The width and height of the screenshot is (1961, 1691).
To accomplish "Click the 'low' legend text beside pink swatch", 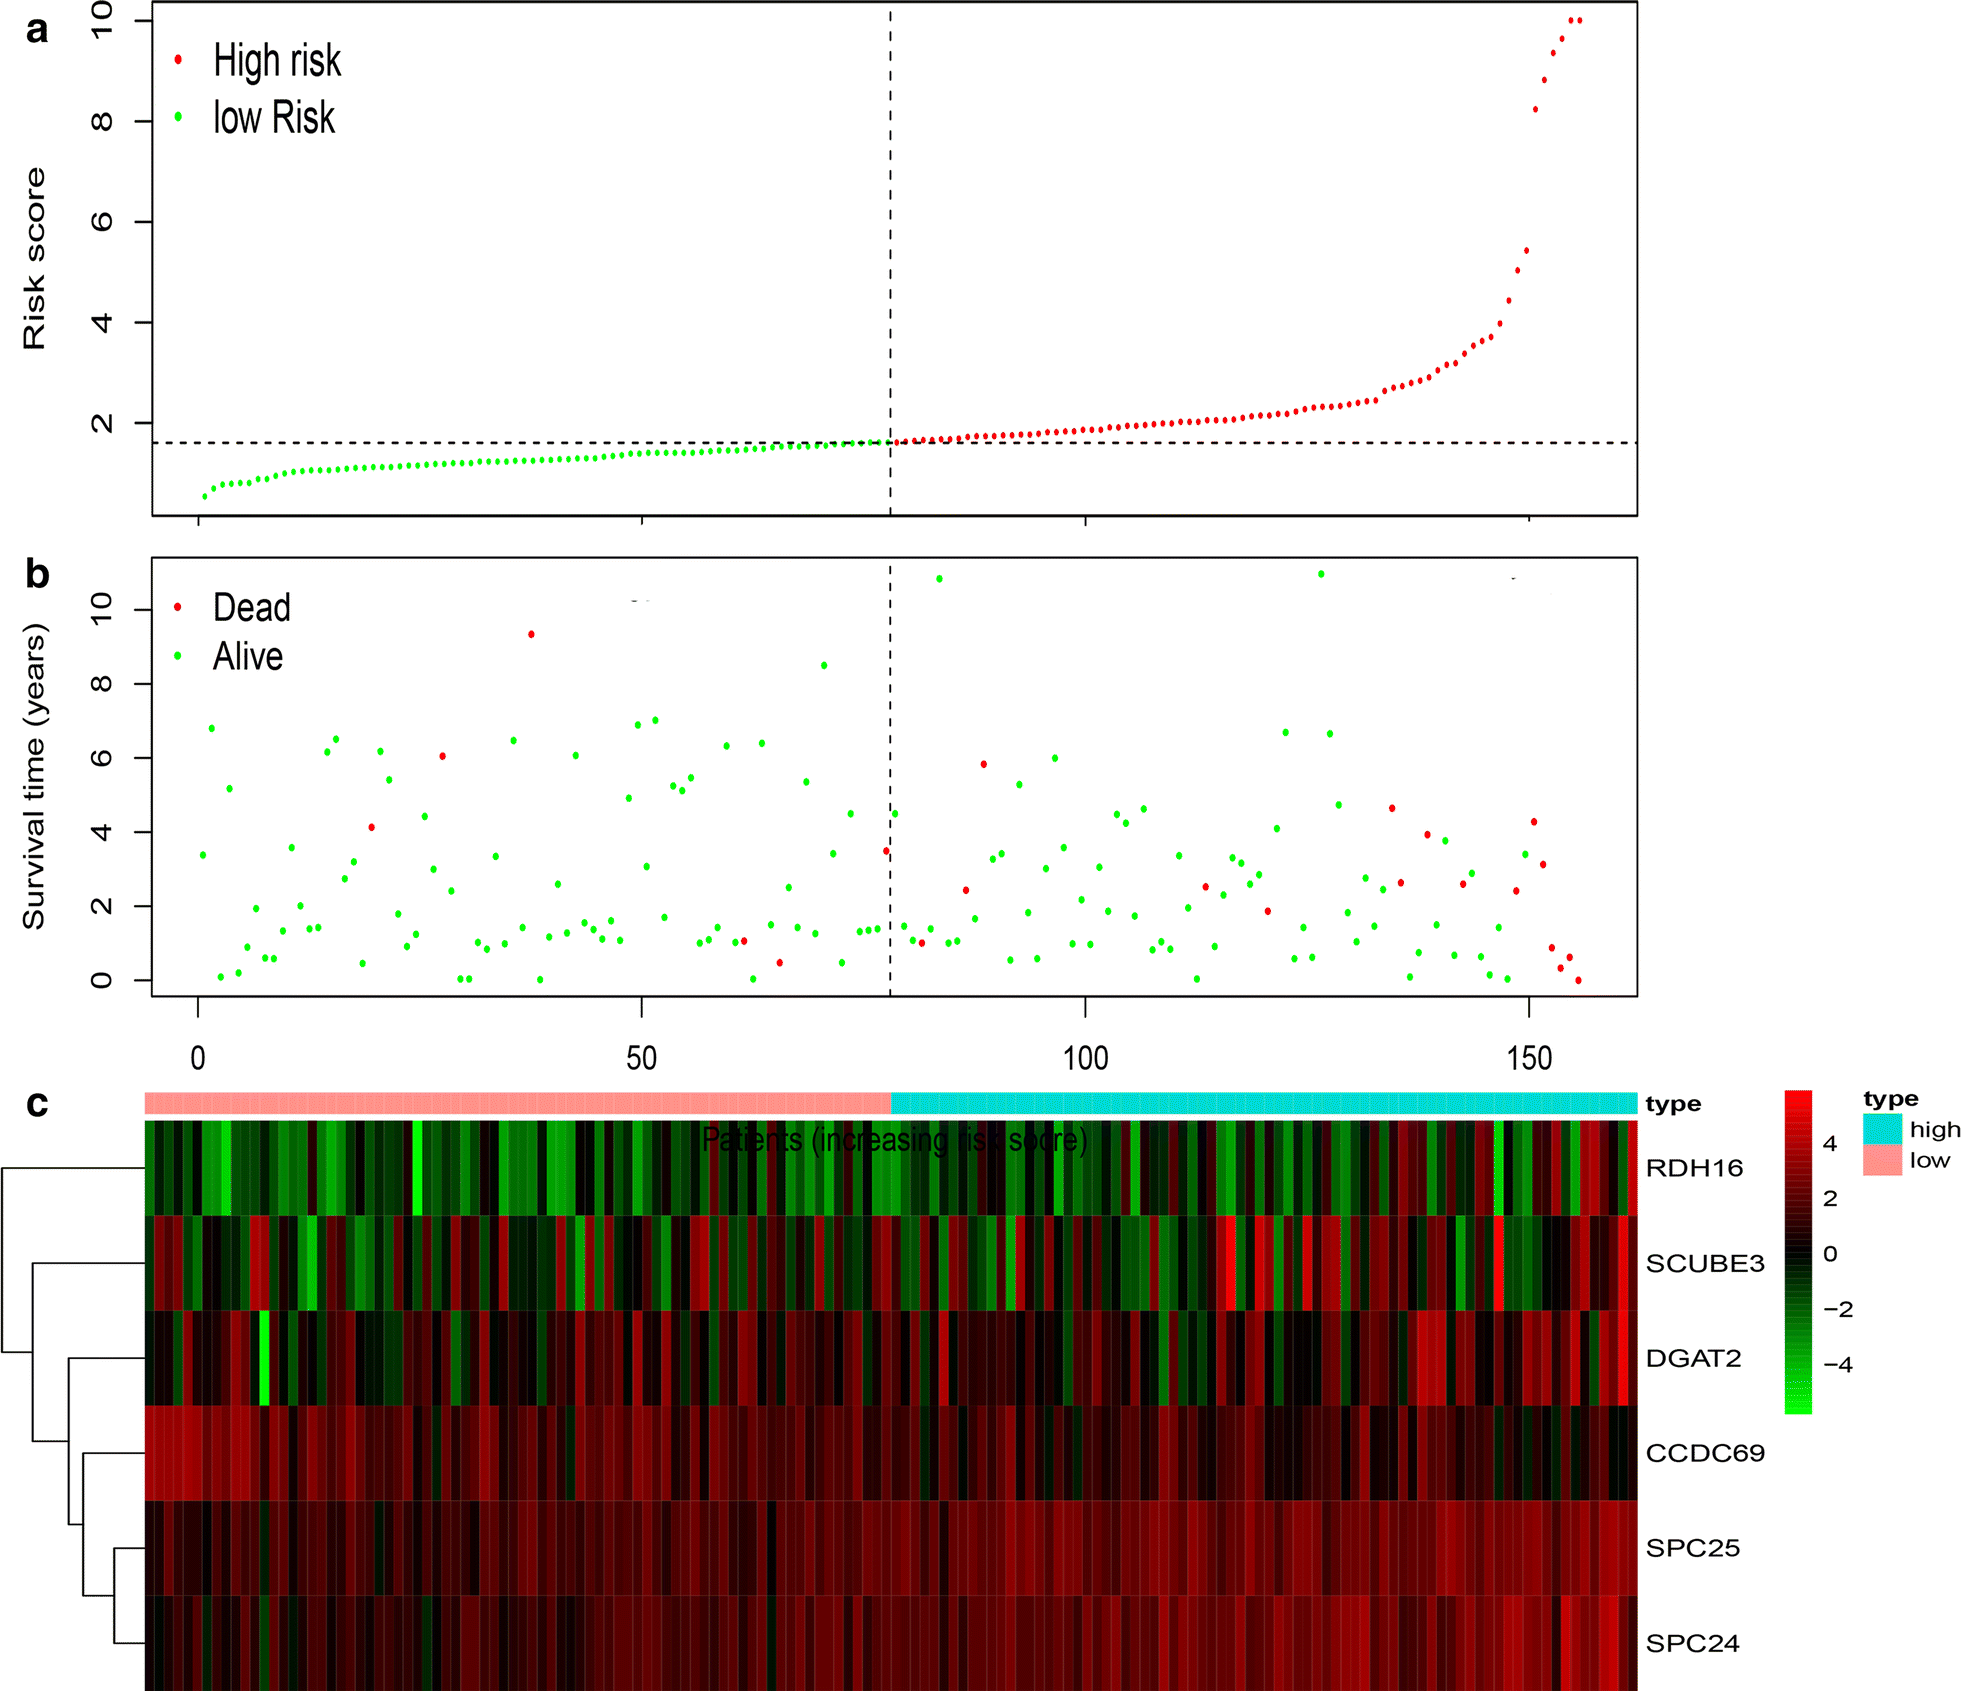I will click(1930, 1160).
